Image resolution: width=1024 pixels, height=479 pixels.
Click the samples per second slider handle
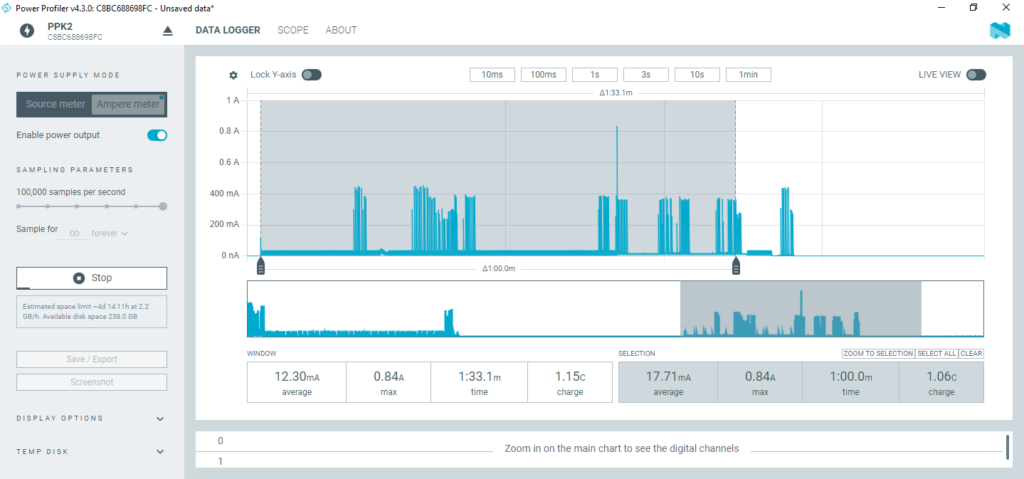[x=163, y=206]
